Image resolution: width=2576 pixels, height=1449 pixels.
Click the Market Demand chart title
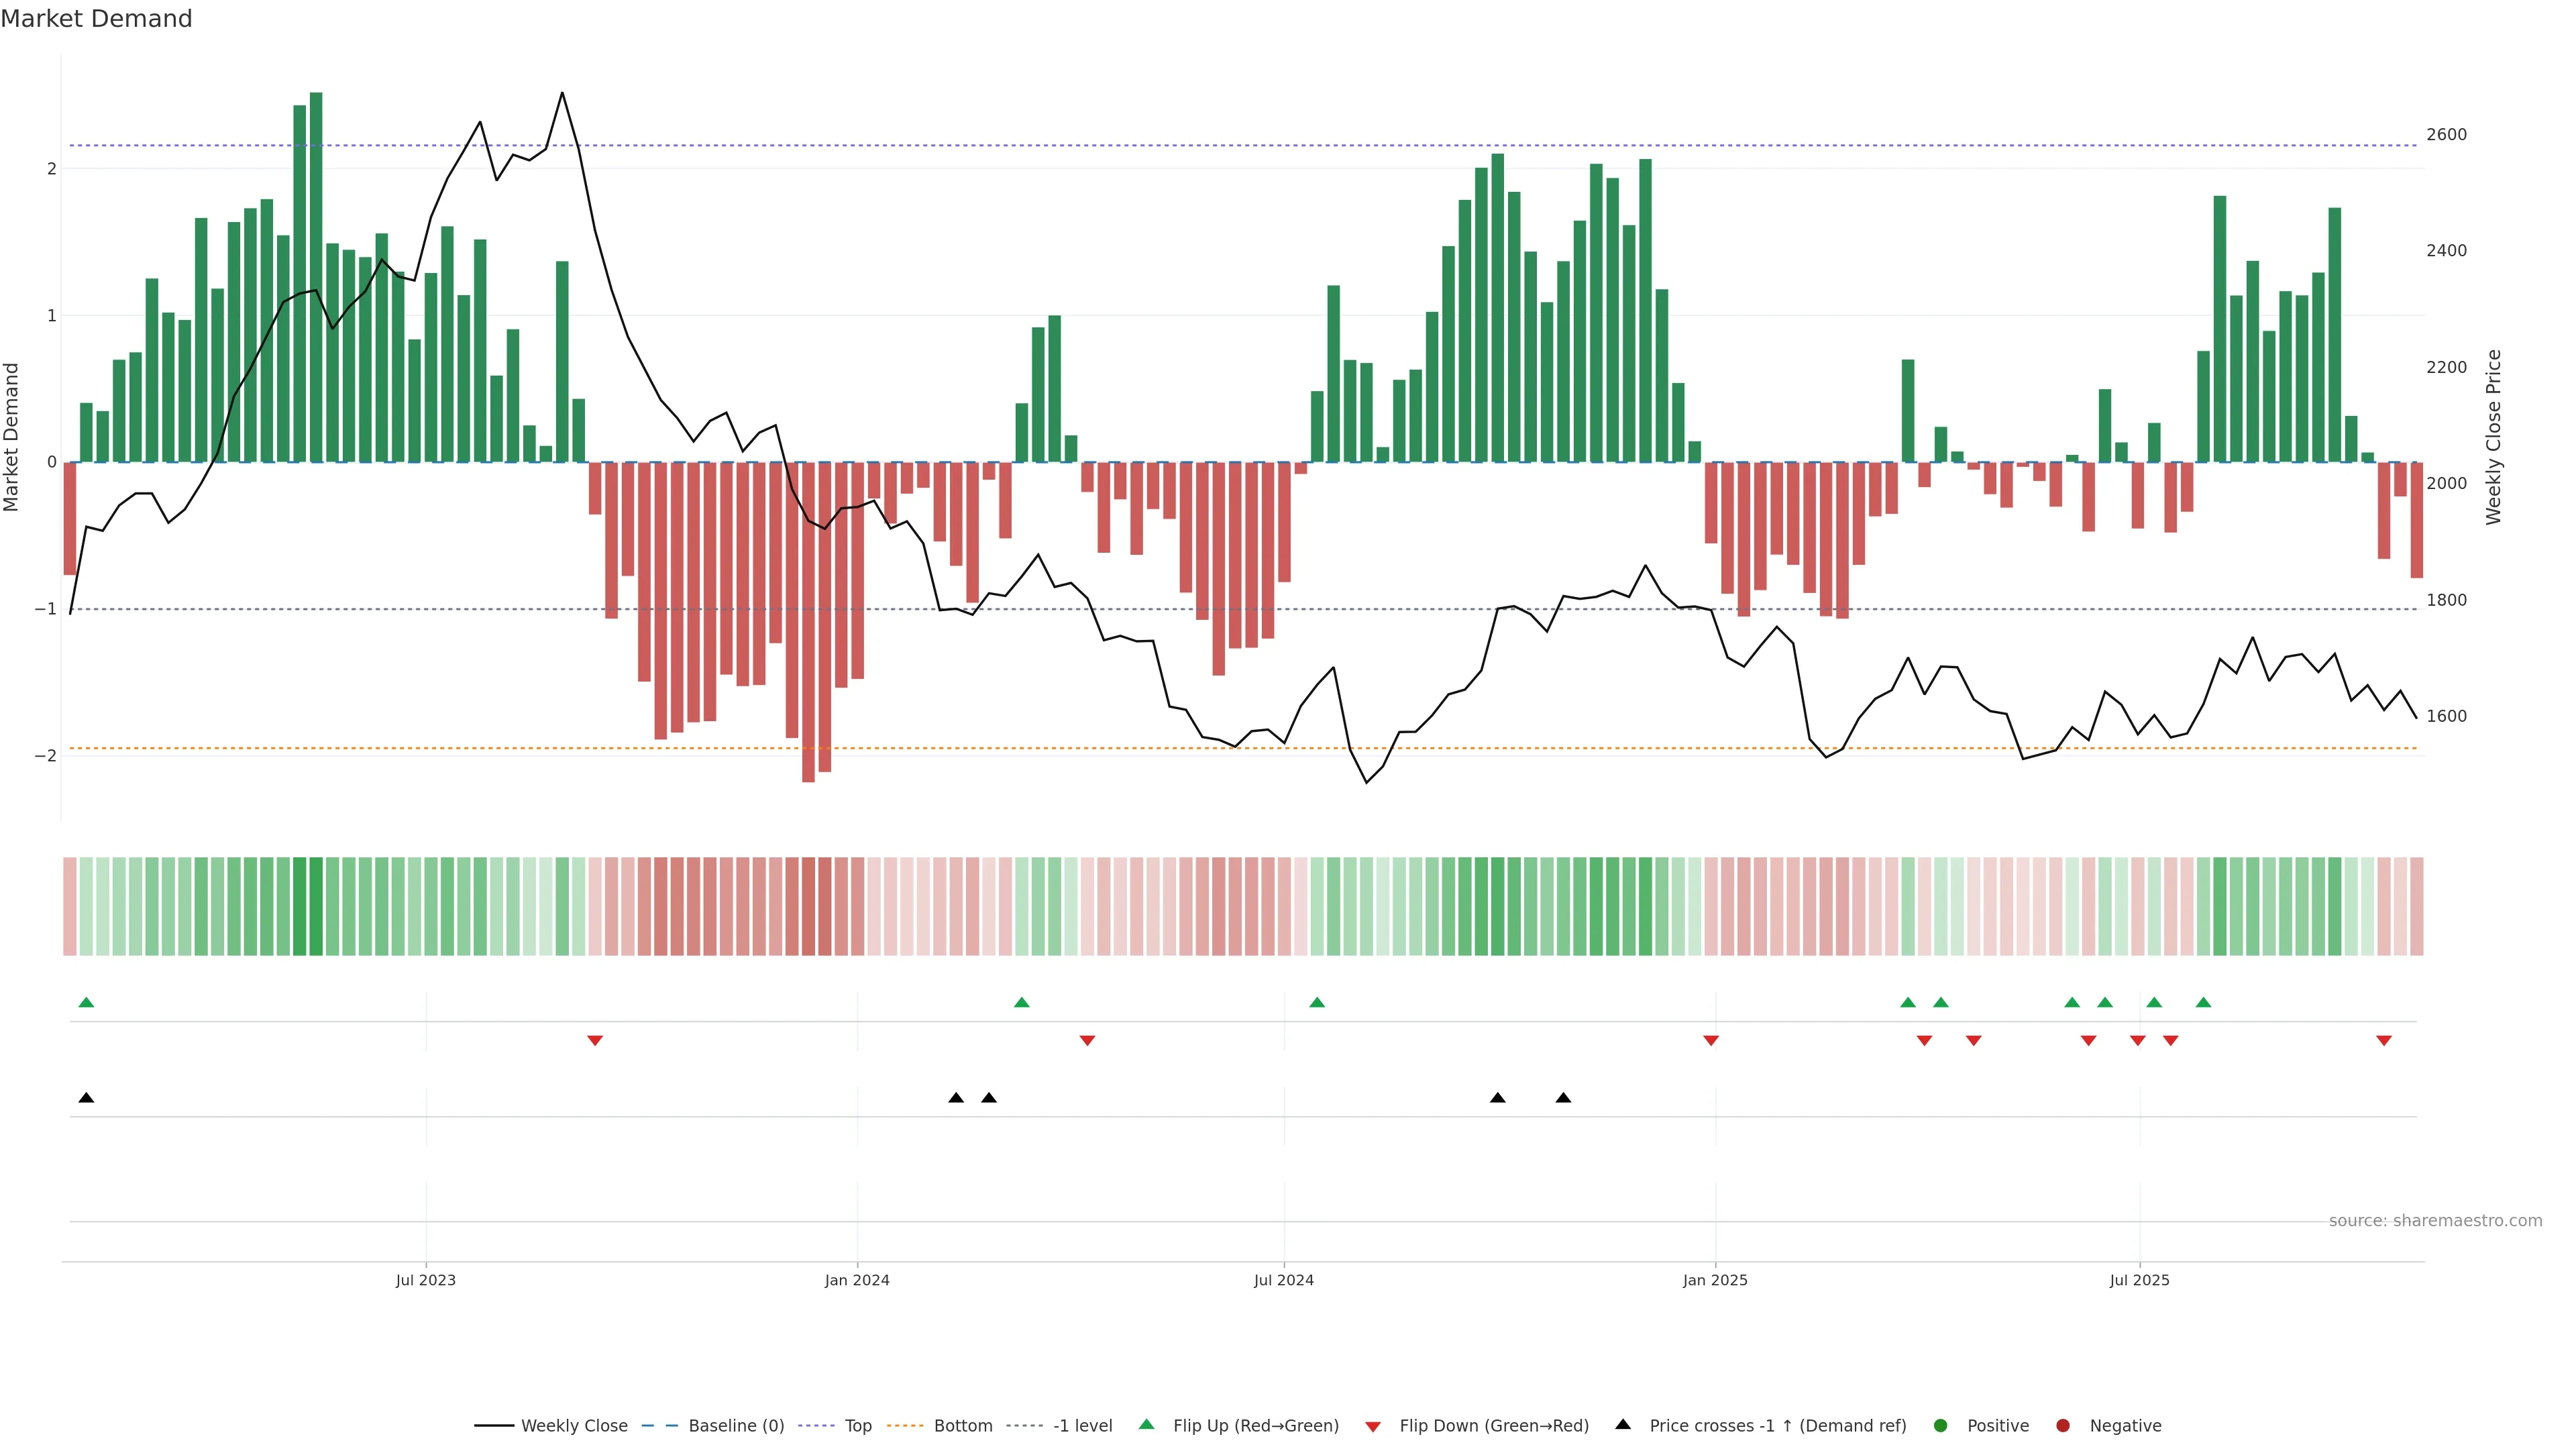point(96,19)
